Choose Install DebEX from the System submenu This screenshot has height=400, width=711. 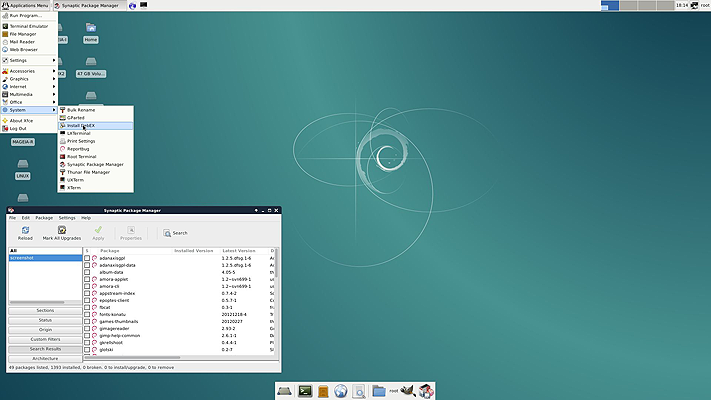pyautogui.click(x=95, y=126)
